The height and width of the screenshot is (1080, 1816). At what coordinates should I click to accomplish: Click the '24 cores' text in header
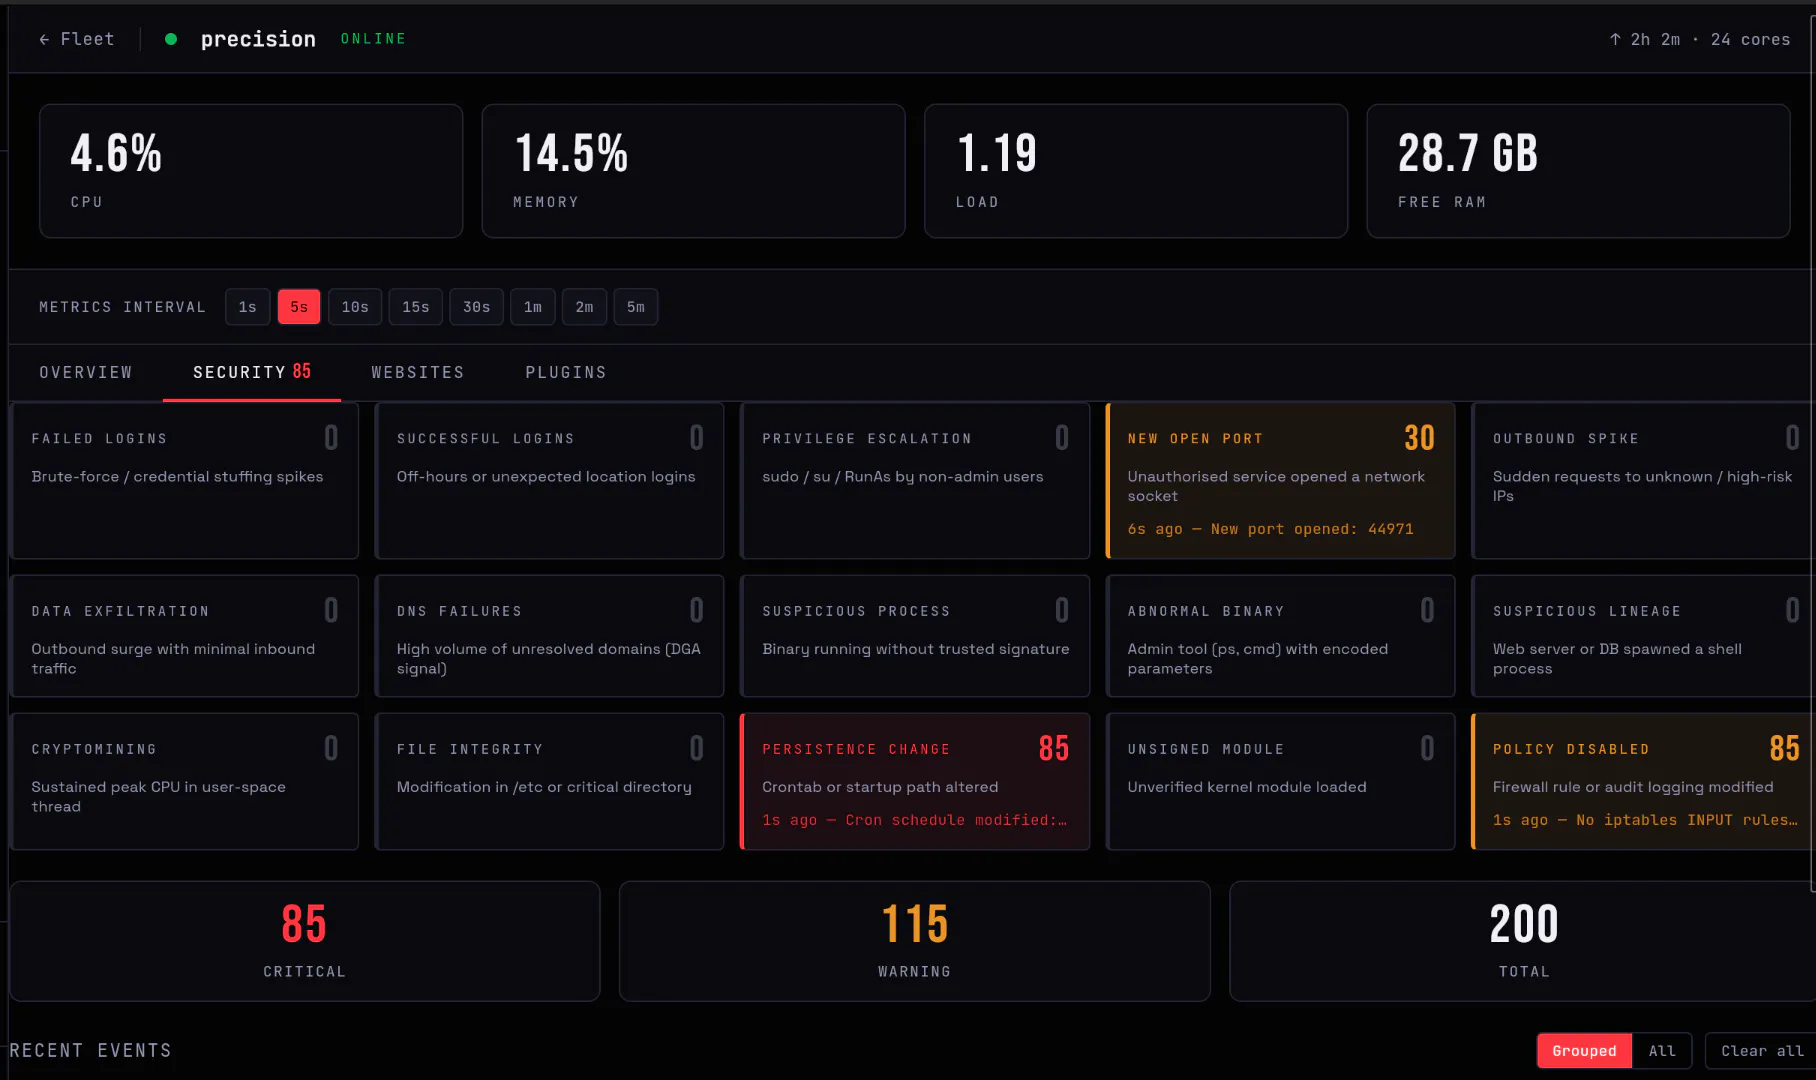point(1750,39)
